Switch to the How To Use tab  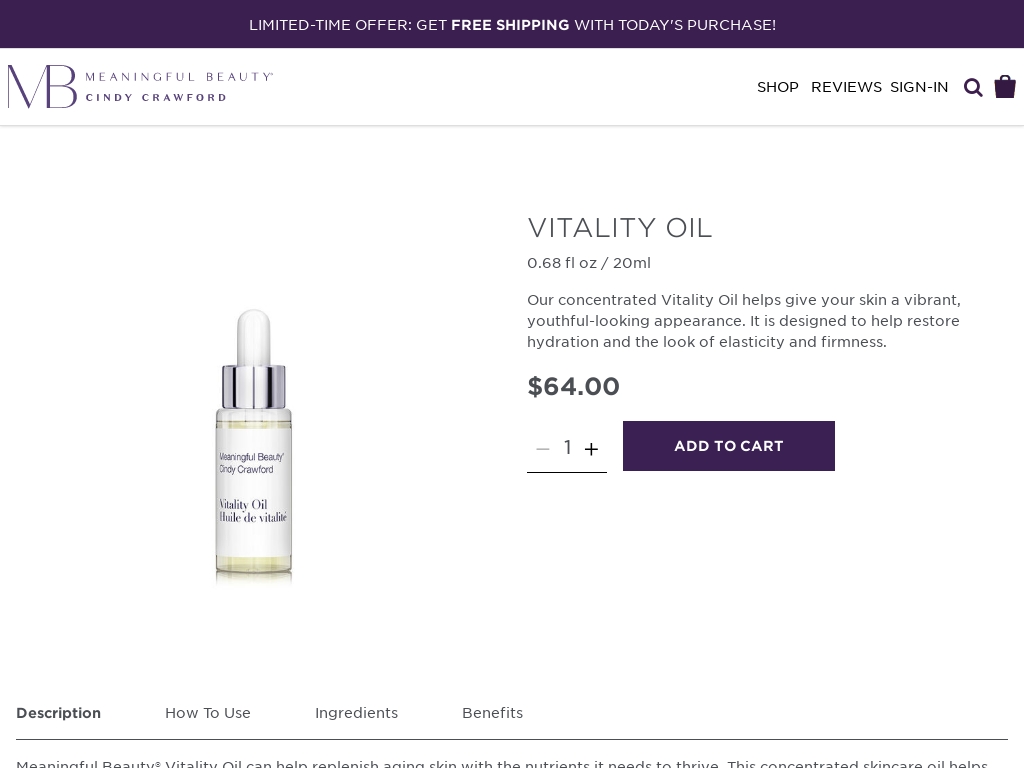point(208,713)
